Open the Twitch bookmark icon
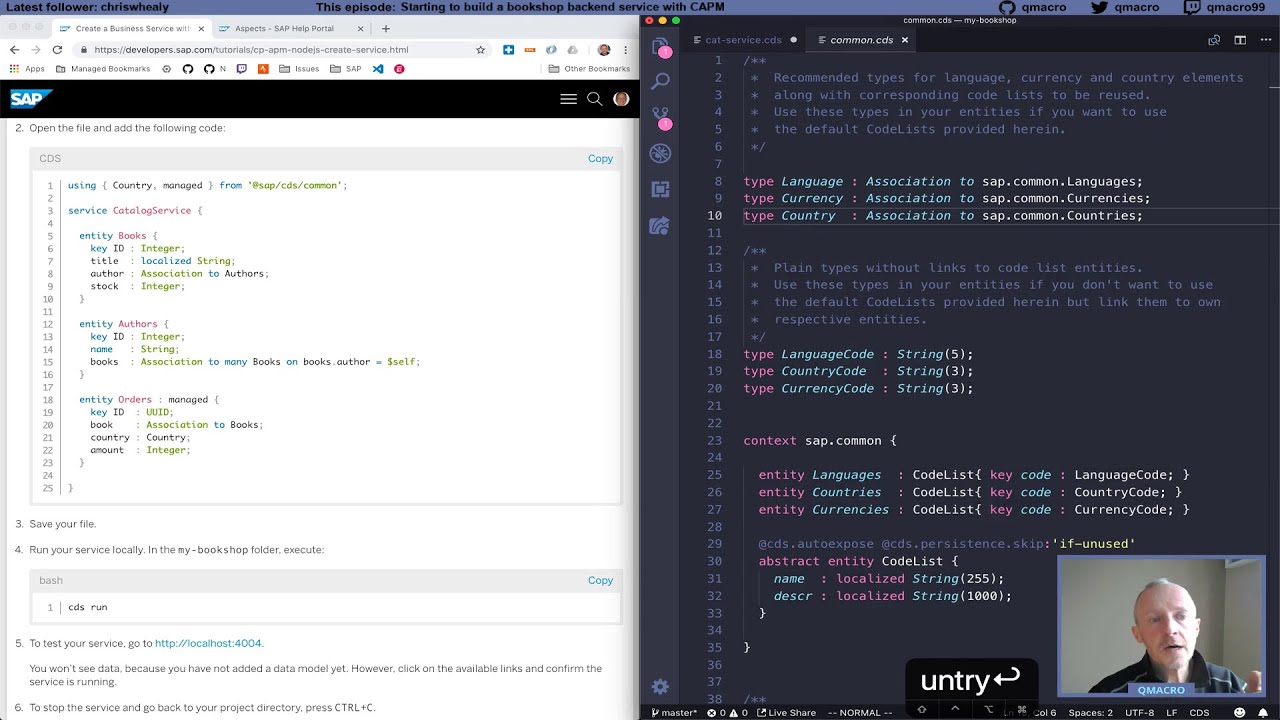This screenshot has width=1280, height=720. pos(241,69)
